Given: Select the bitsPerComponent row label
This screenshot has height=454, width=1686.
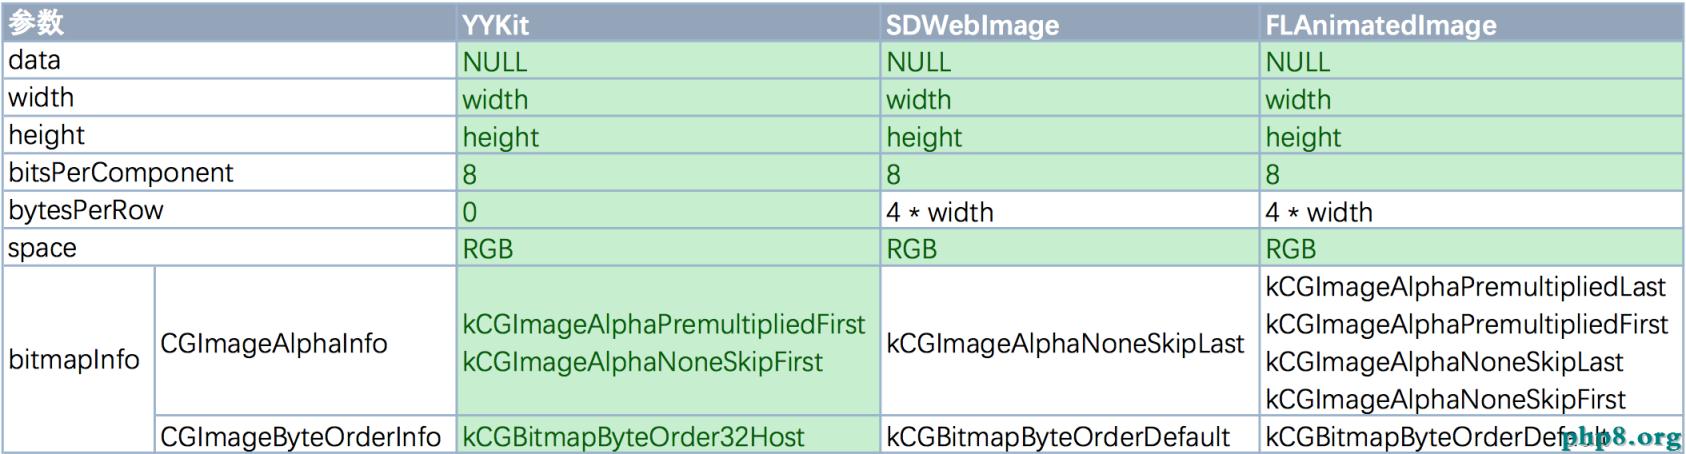Looking at the screenshot, I should [121, 173].
